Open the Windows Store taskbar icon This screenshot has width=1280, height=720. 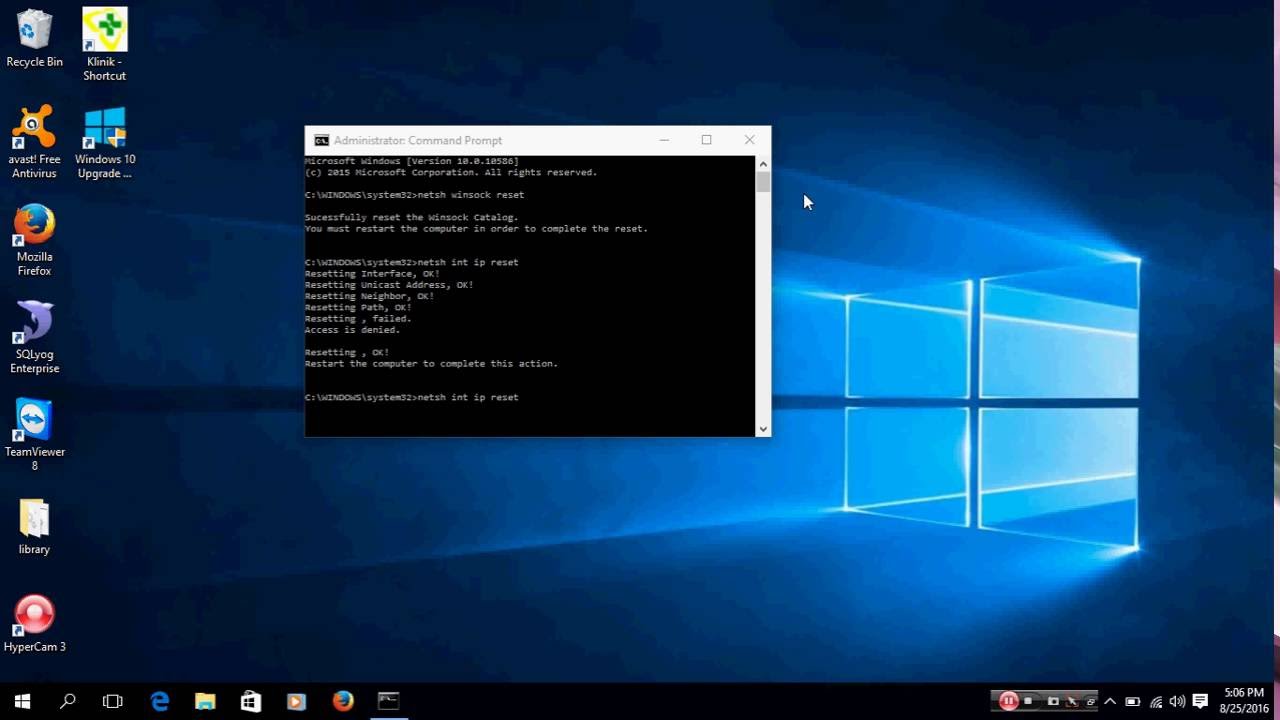[x=251, y=701]
